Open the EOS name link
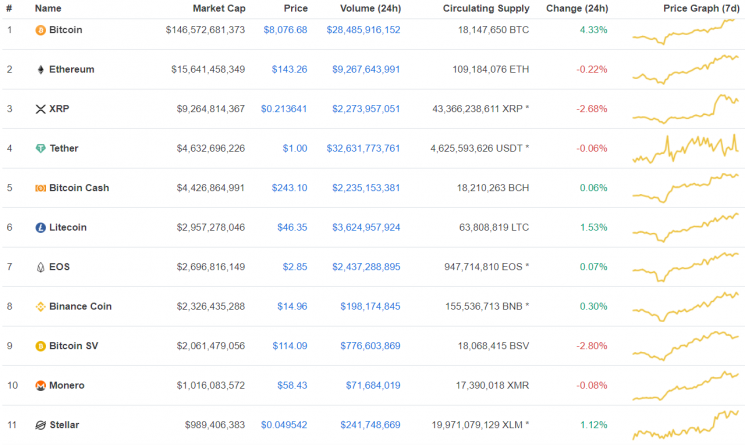This screenshot has width=745, height=445. pos(59,267)
